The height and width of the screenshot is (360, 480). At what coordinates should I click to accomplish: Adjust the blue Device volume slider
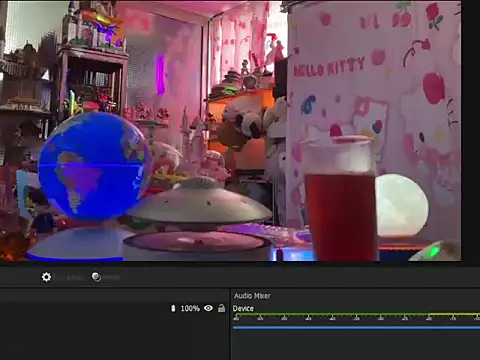coord(356,328)
